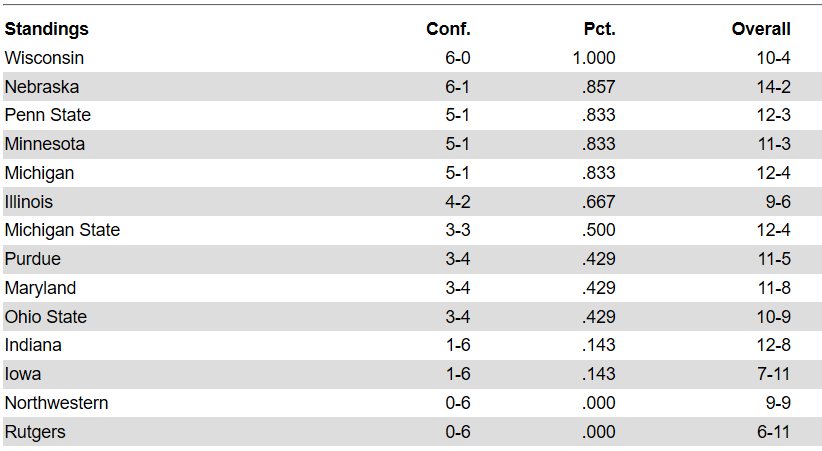
Task: Select the Maryland team name
Action: coord(40,287)
